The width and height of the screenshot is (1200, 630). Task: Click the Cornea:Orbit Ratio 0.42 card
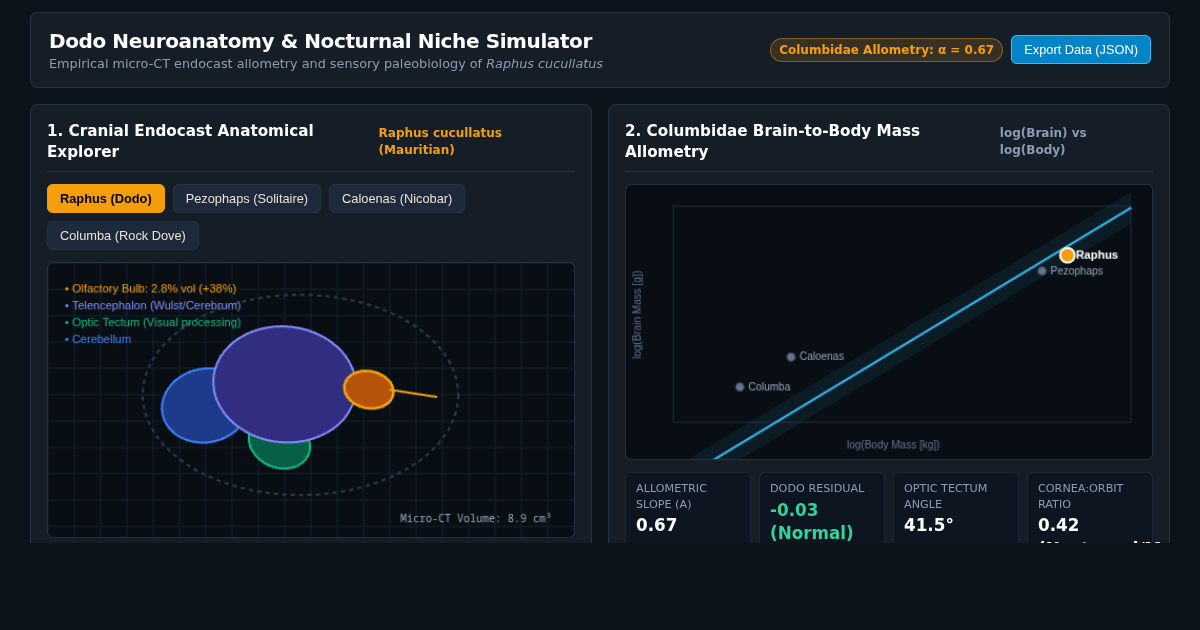1090,508
